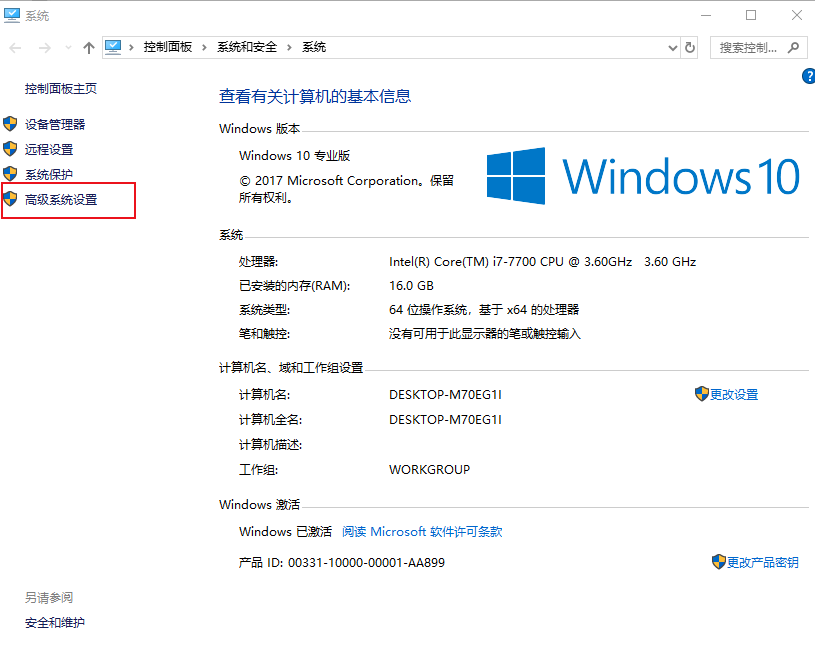
Task: Click the product ID 00331-10000-00001-AA899
Action: (x=366, y=563)
